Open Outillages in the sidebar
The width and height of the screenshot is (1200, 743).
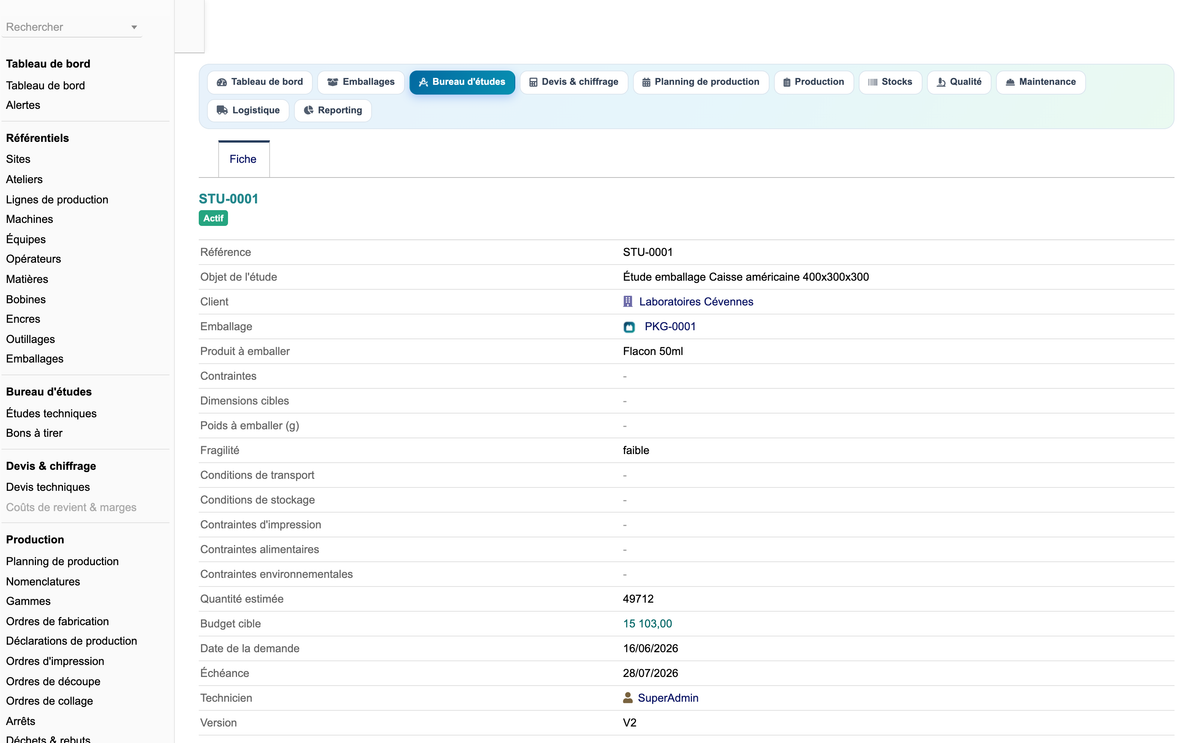pyautogui.click(x=30, y=339)
